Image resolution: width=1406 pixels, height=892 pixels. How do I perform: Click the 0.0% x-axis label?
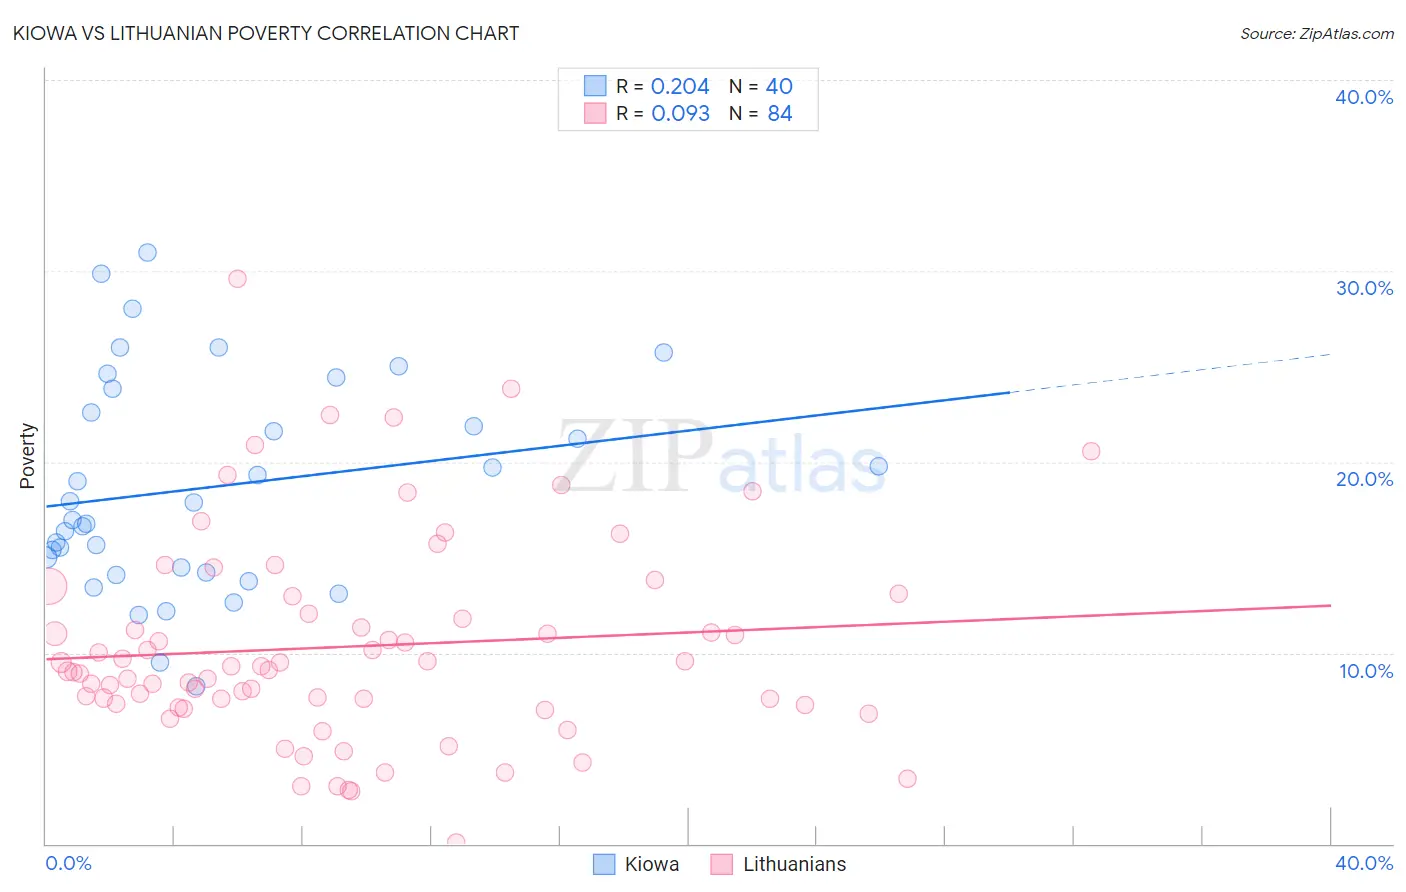pyautogui.click(x=68, y=863)
